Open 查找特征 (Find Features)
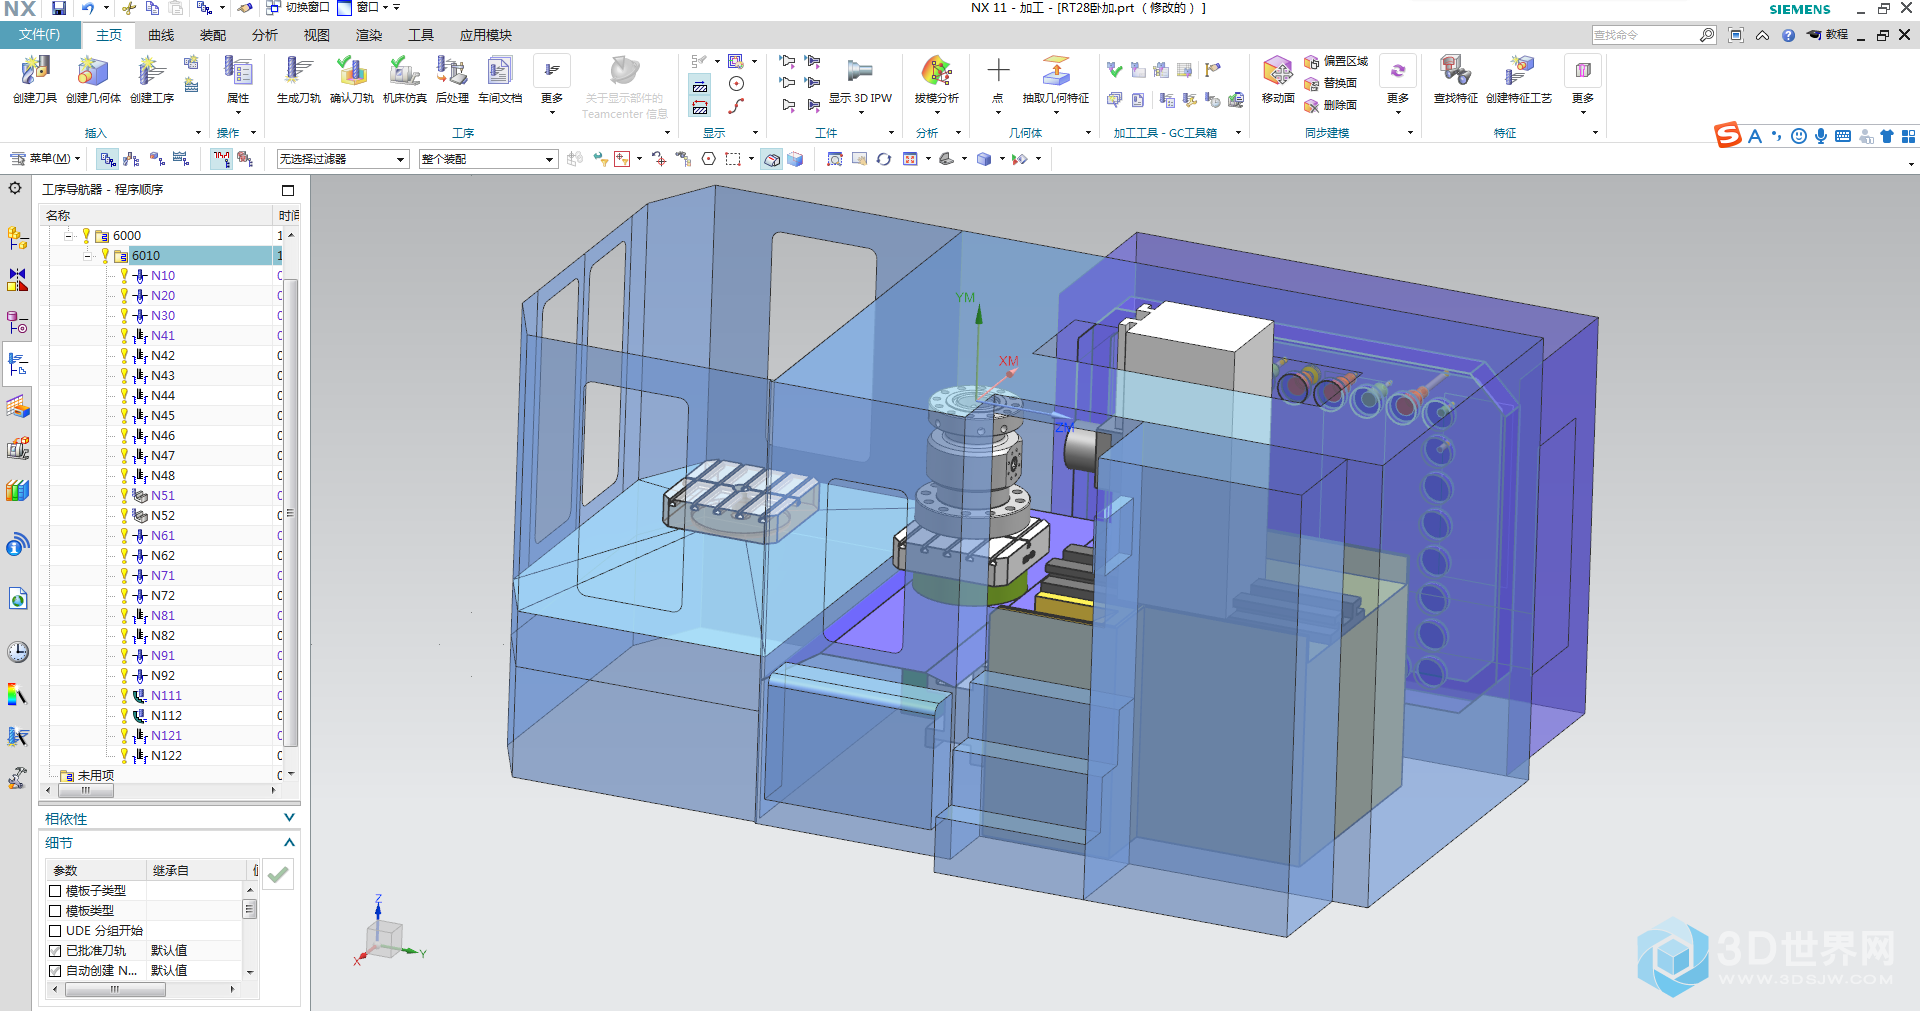 [1456, 79]
